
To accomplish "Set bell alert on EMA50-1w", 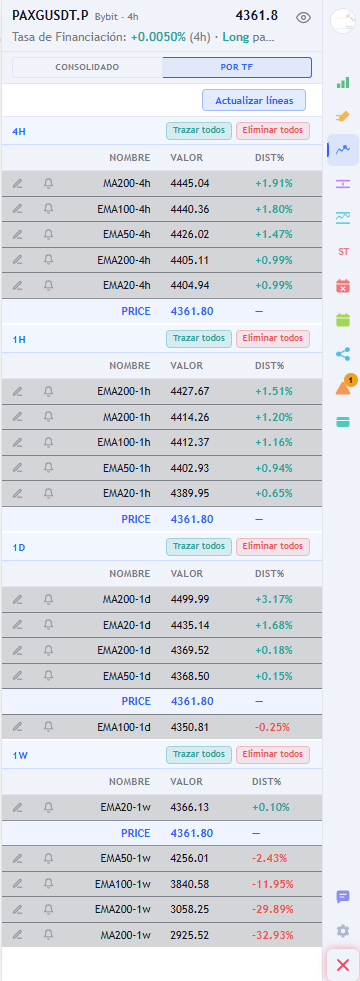I will coord(48,858).
